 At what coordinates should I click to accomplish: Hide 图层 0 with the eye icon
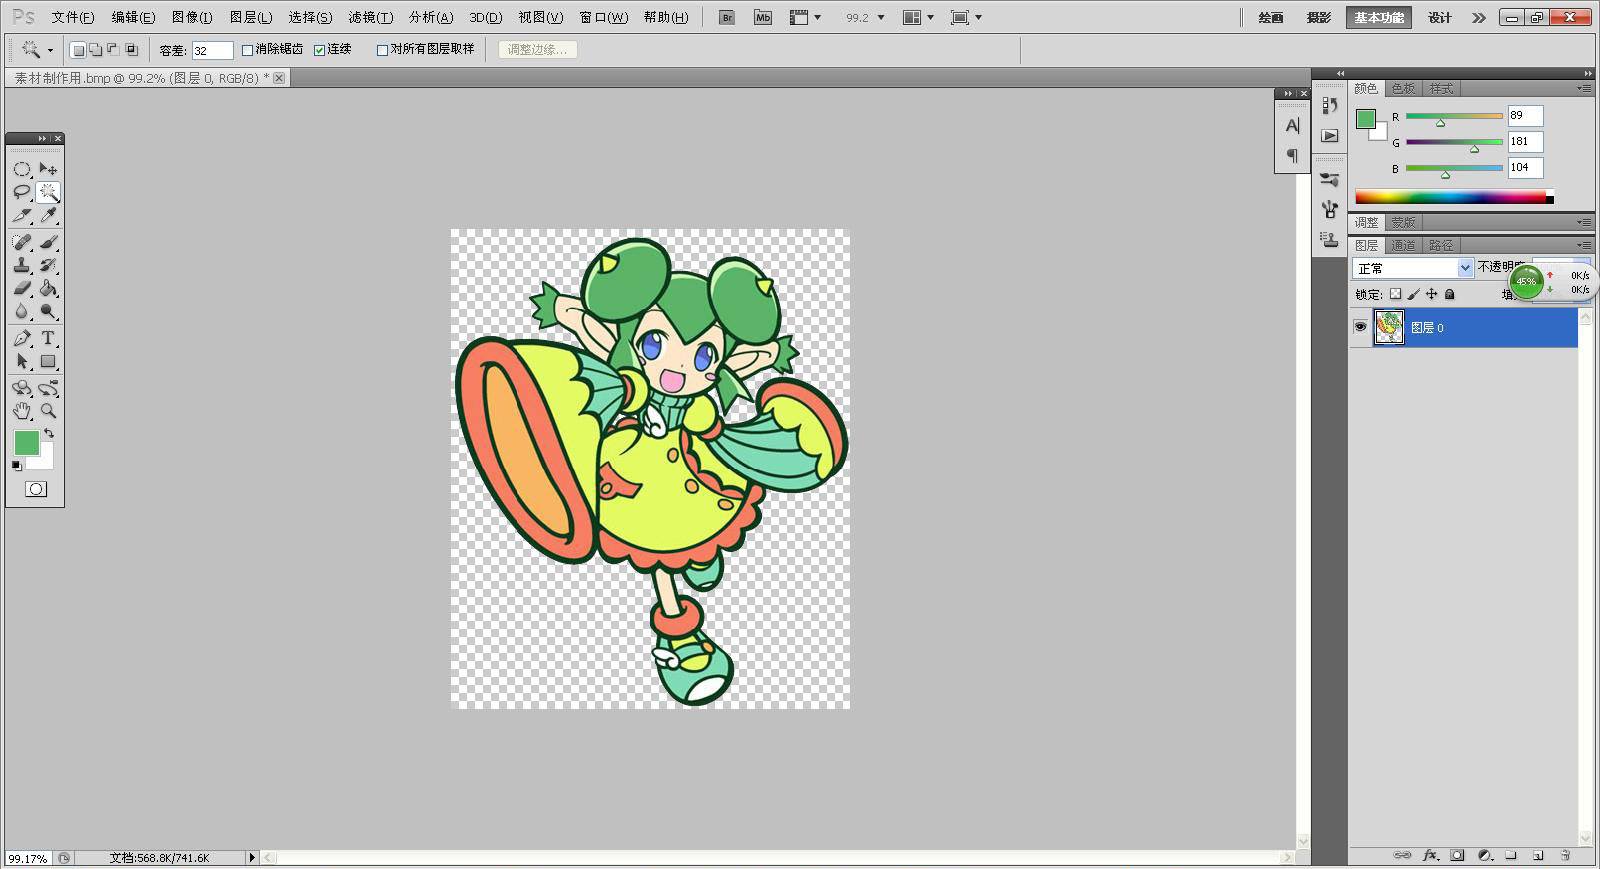point(1360,327)
